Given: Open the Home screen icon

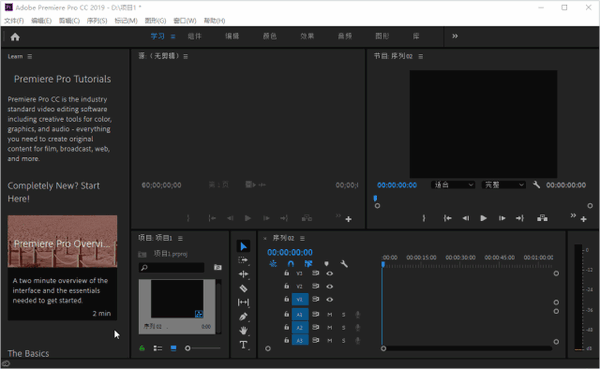Looking at the screenshot, I should click(x=15, y=37).
